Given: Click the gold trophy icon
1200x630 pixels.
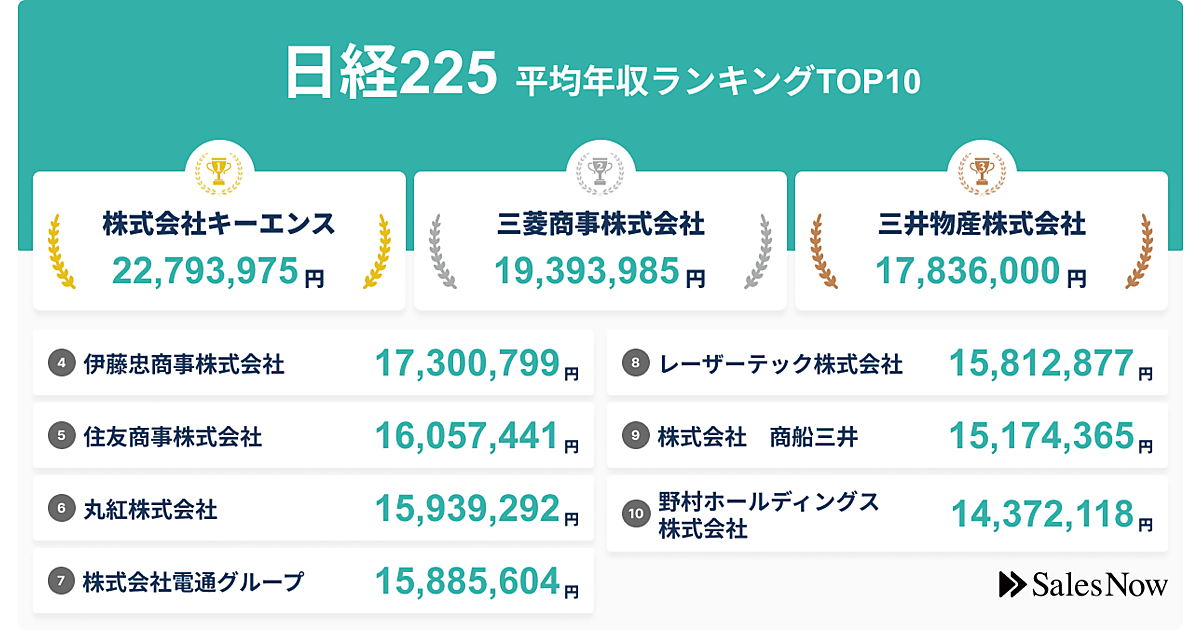Looking at the screenshot, I should pos(219,172).
